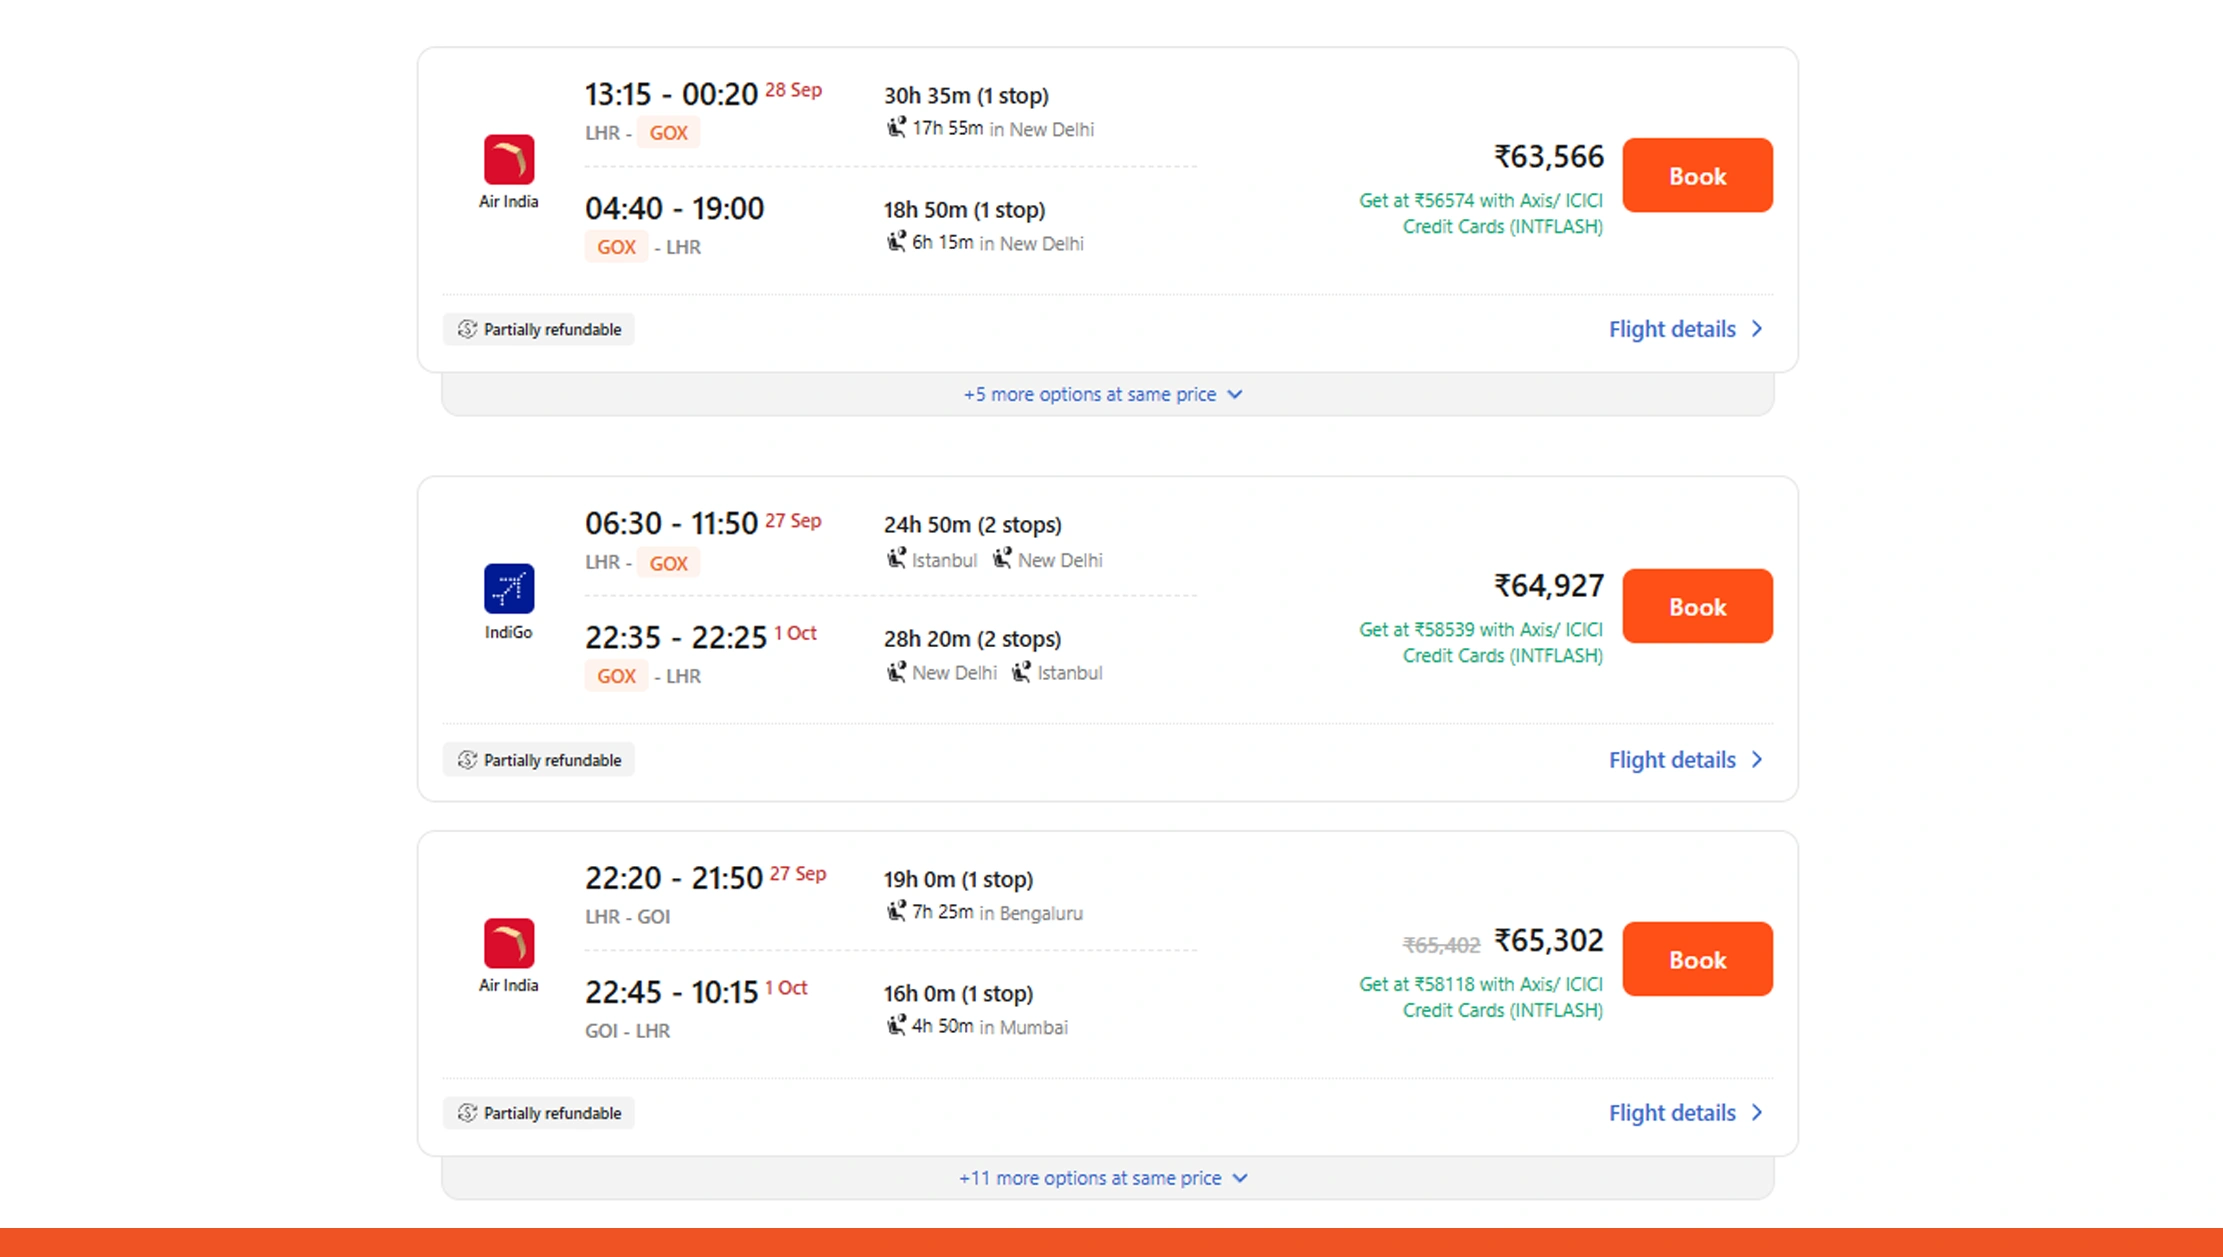
Task: Click the refund icon on the IndiGo card
Action: 466,760
